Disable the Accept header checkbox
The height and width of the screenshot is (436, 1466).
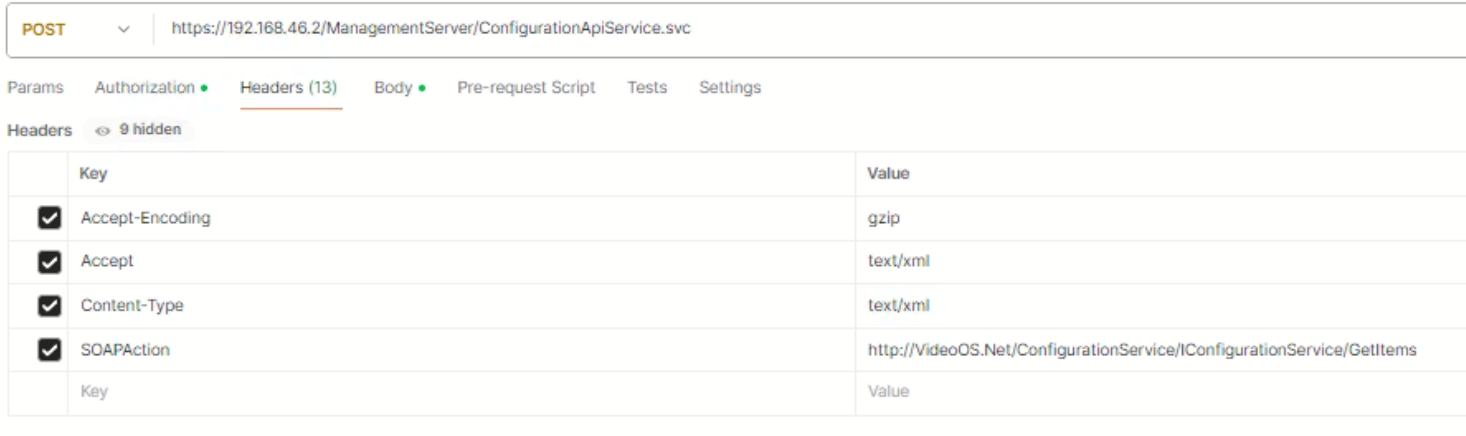48,262
